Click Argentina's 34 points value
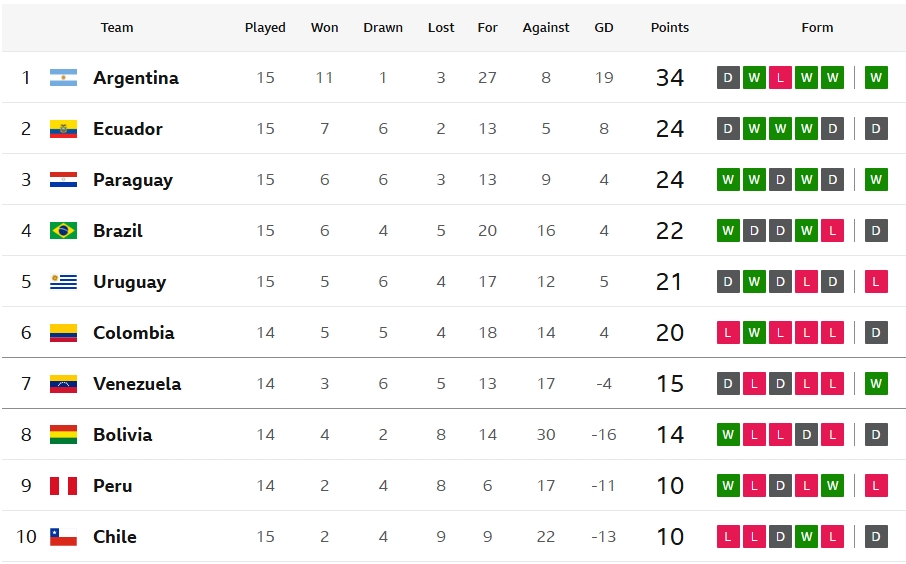This screenshot has width=906, height=564. coord(670,77)
